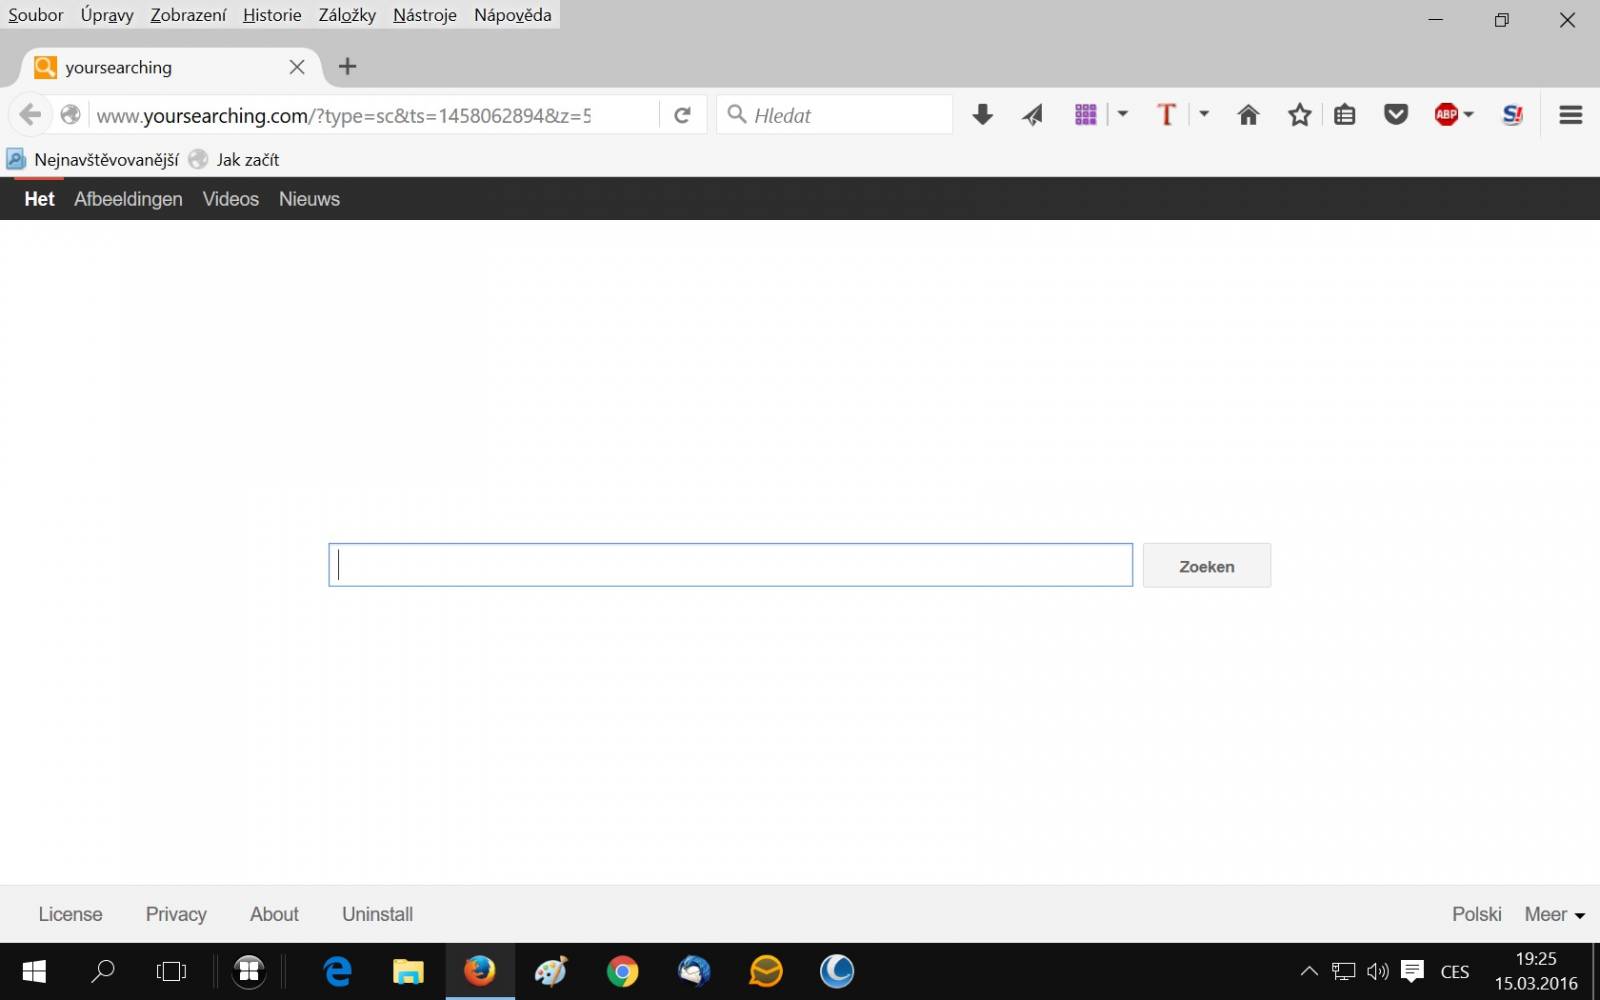Open the Historie menu
Screen dimensions: 1600x1000
click(x=272, y=15)
